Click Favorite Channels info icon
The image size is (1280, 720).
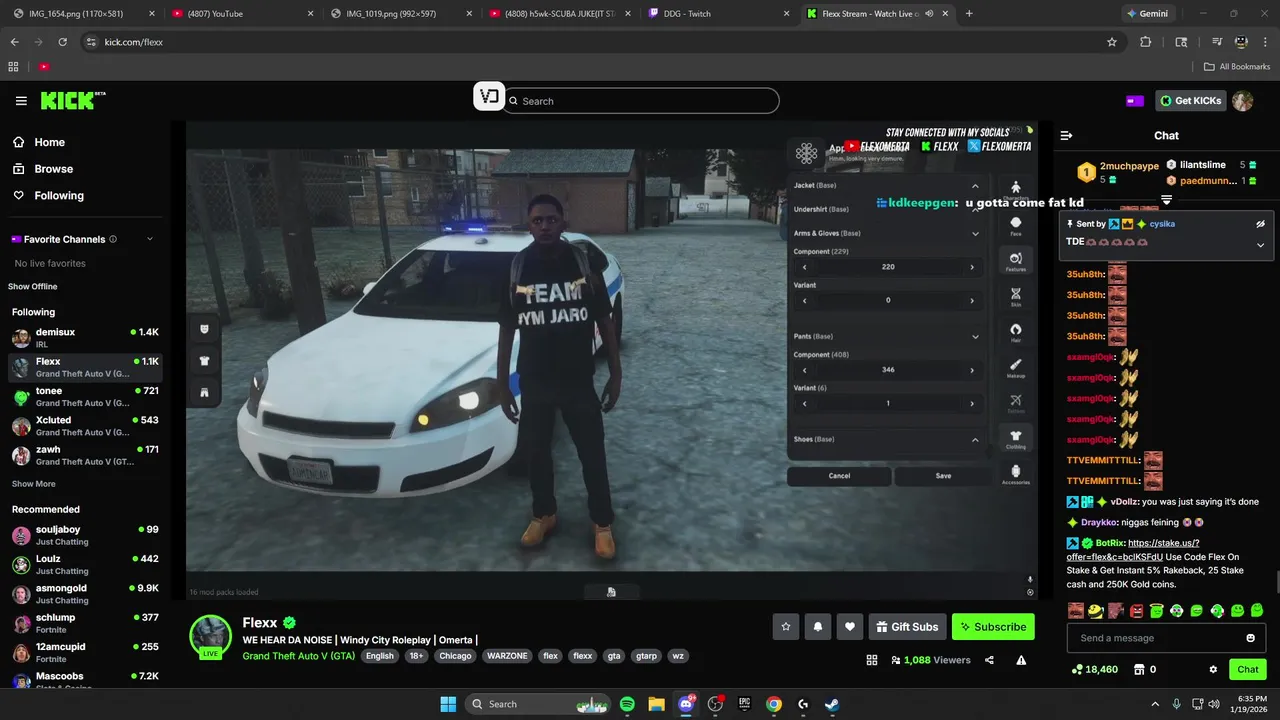[x=113, y=239]
